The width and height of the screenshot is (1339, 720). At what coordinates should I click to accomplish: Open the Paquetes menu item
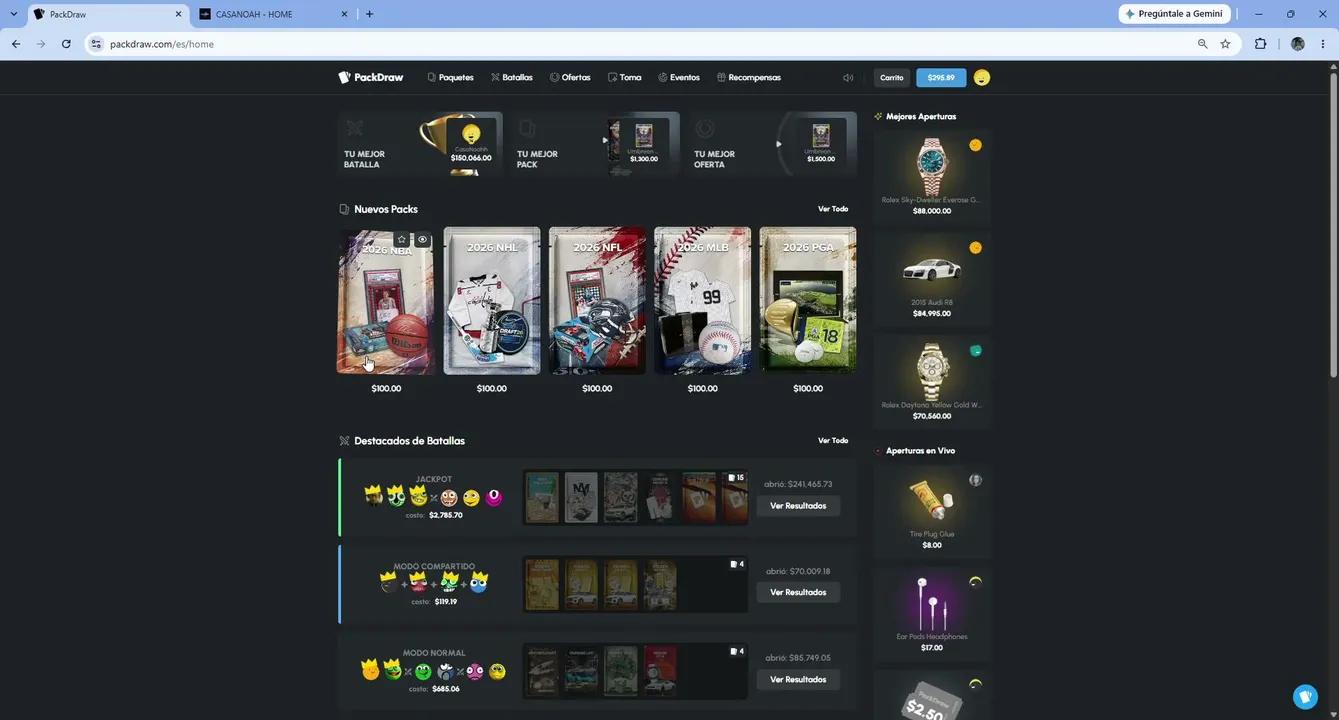tap(450, 77)
